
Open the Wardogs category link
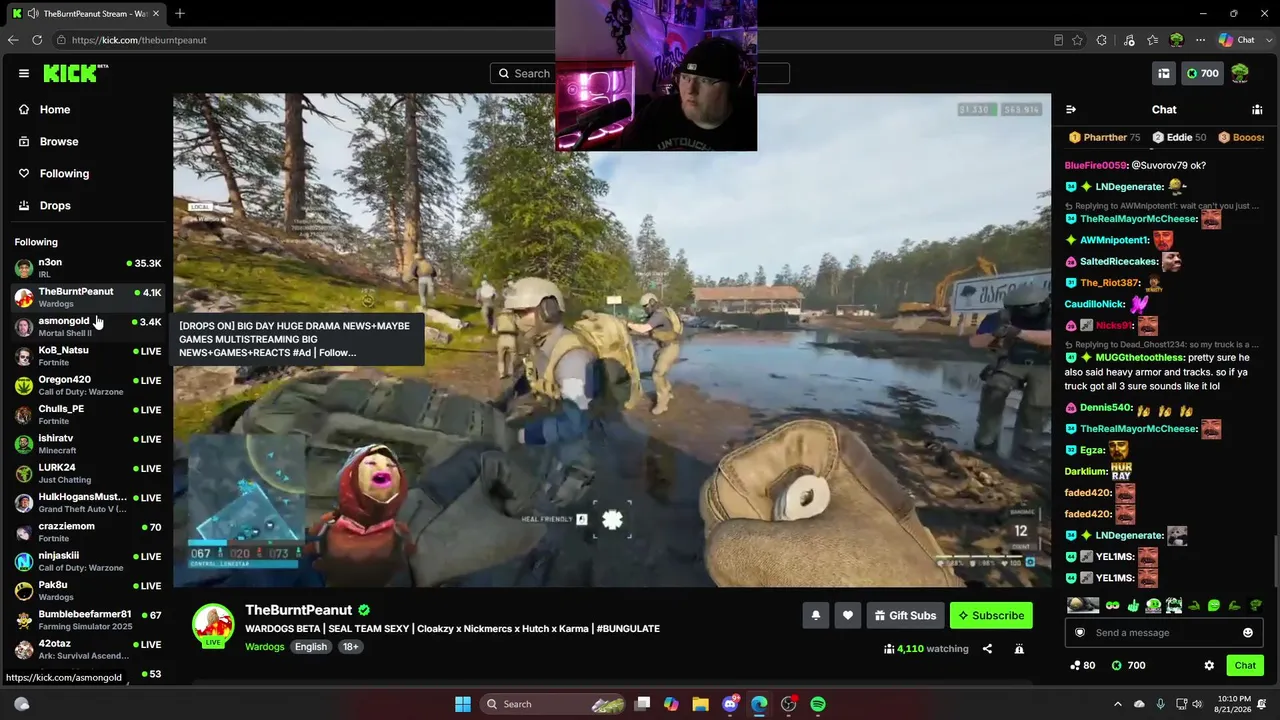pyautogui.click(x=265, y=647)
